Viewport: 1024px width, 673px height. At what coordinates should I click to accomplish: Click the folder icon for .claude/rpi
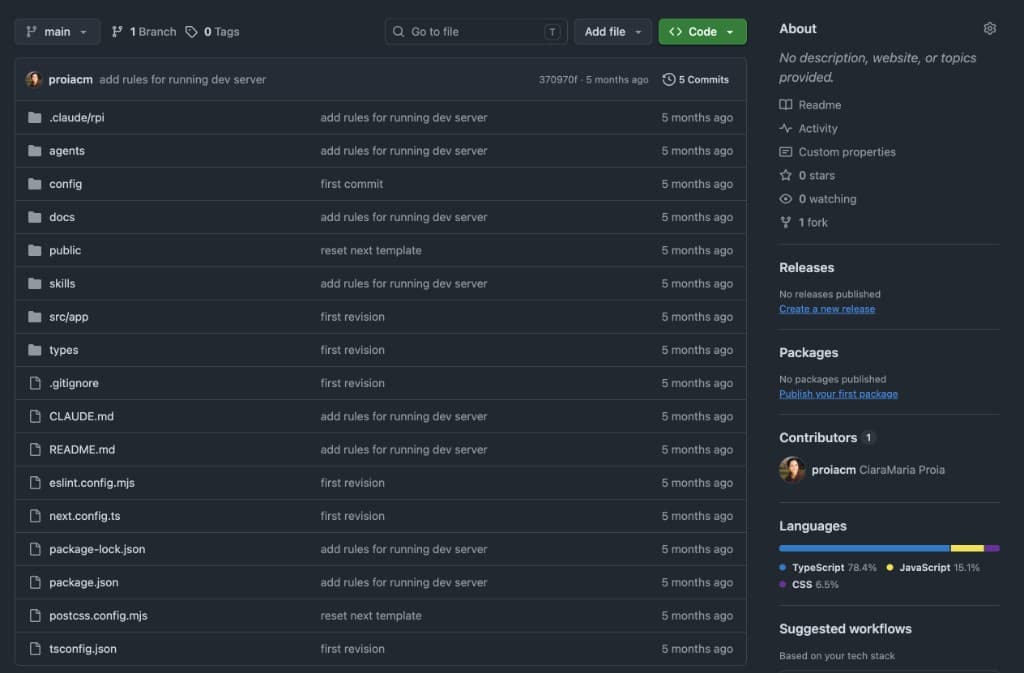(35, 117)
